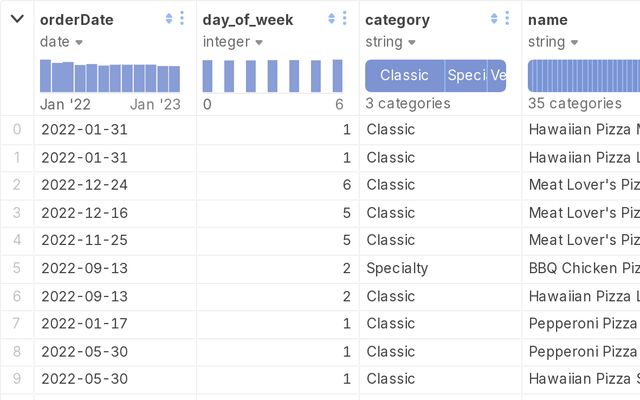Viewport: 640px width, 400px height.
Task: Select the 2022-12-24 date cell
Action: pos(84,185)
